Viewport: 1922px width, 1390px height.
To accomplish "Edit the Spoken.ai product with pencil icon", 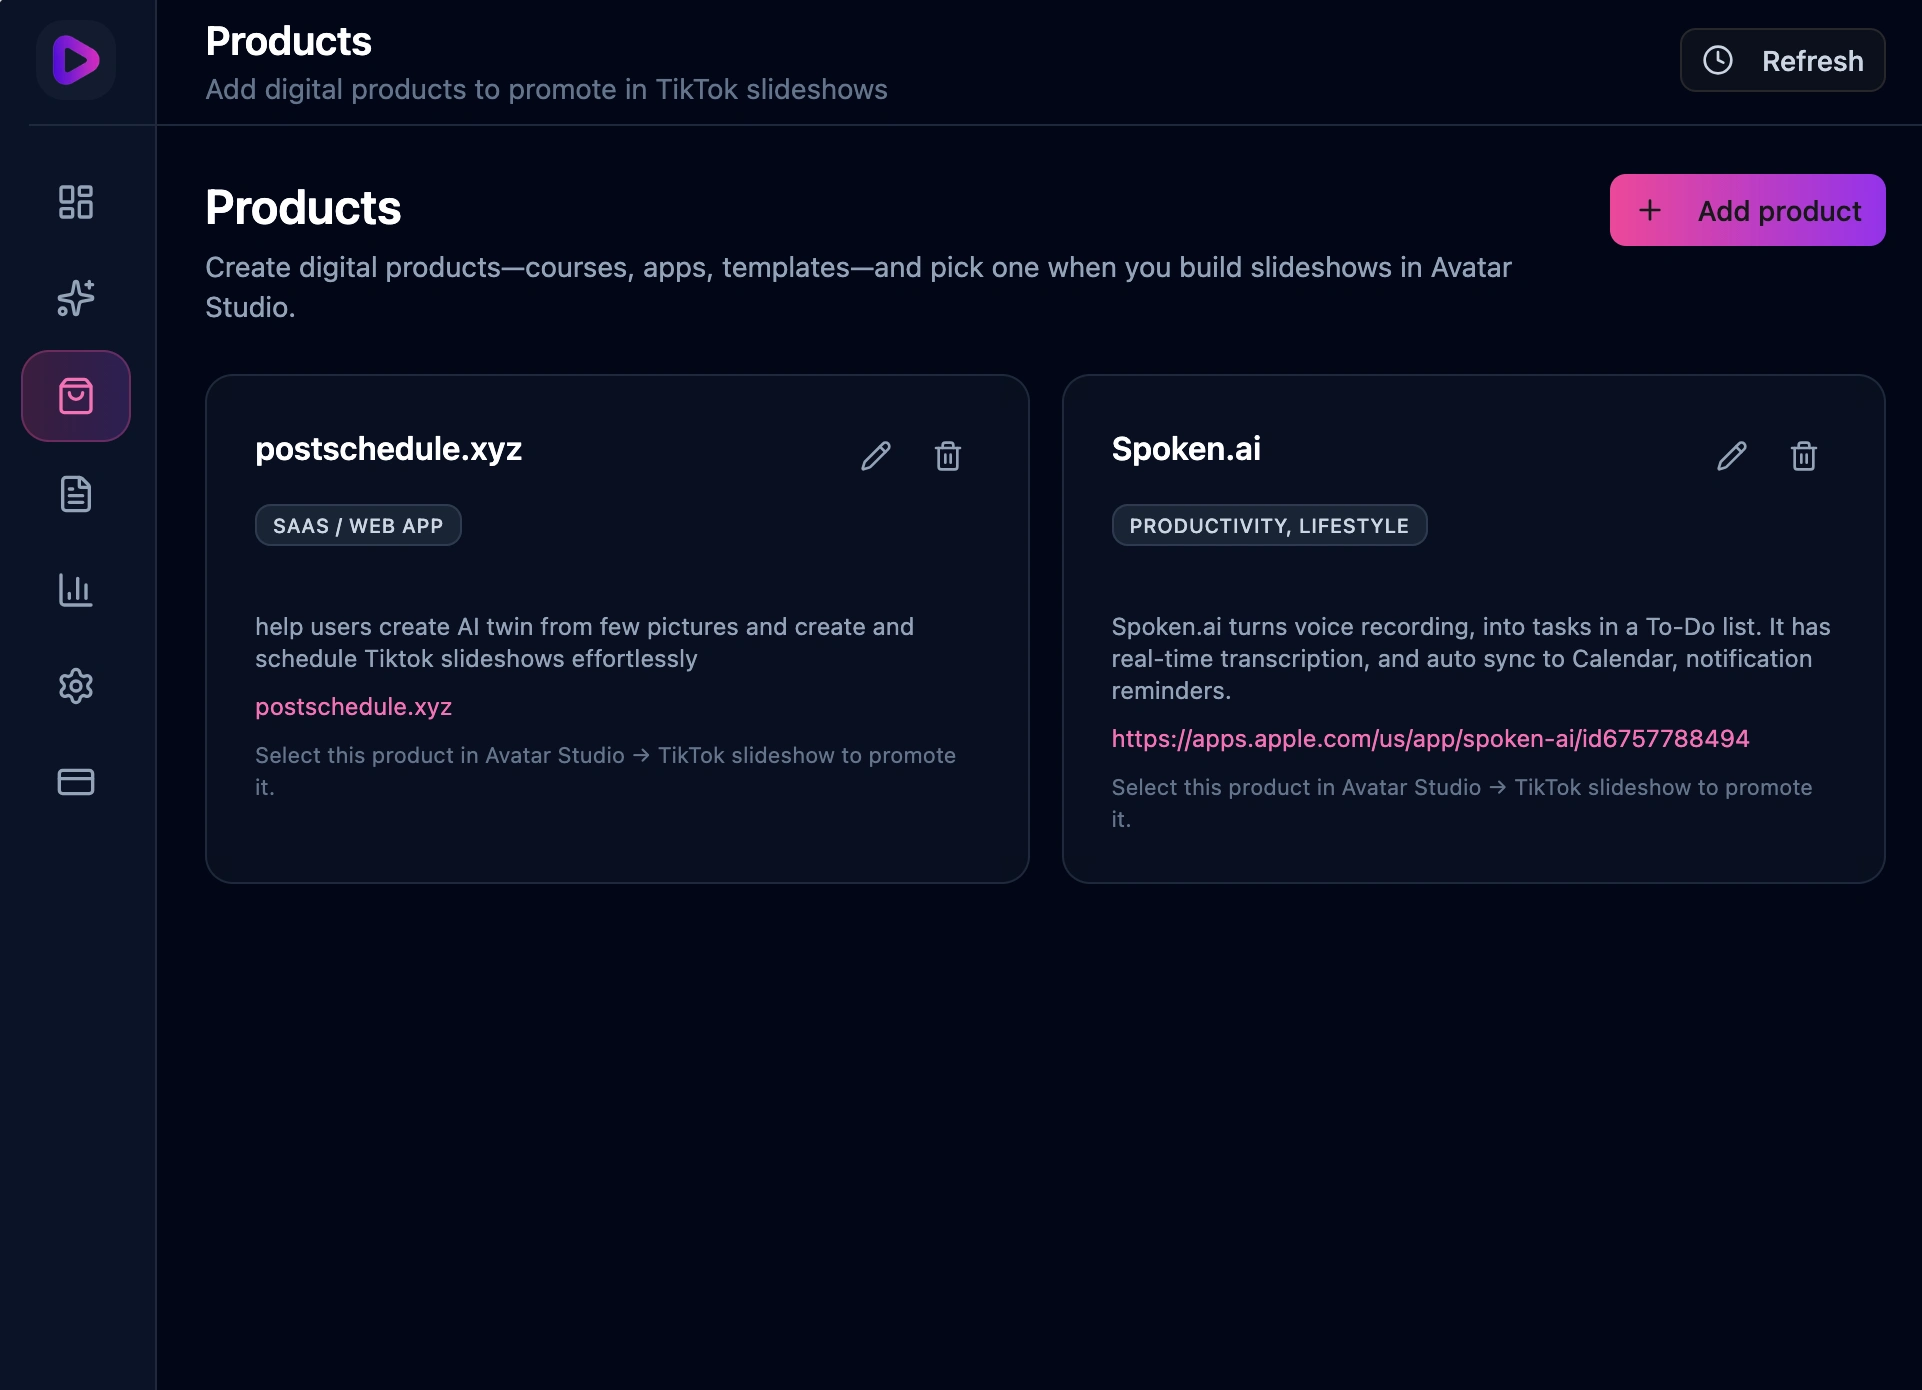I will 1732,456.
